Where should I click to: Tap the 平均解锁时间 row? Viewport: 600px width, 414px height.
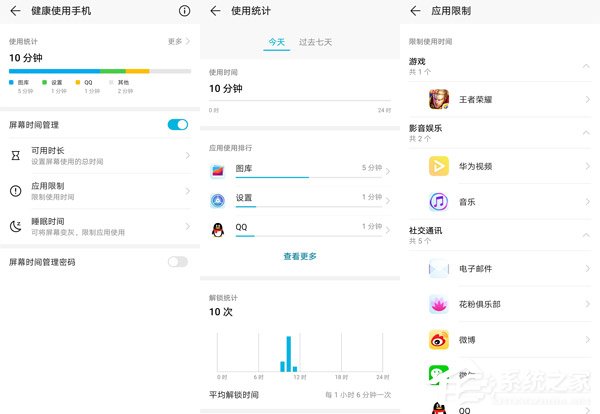click(x=300, y=394)
